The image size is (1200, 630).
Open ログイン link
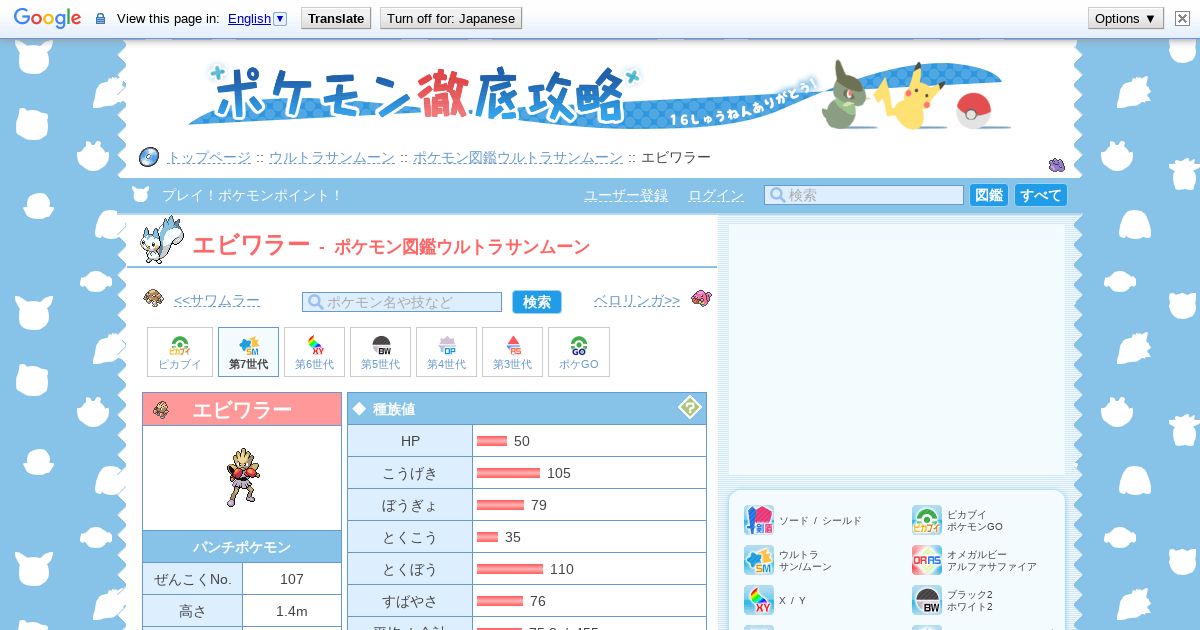point(716,196)
